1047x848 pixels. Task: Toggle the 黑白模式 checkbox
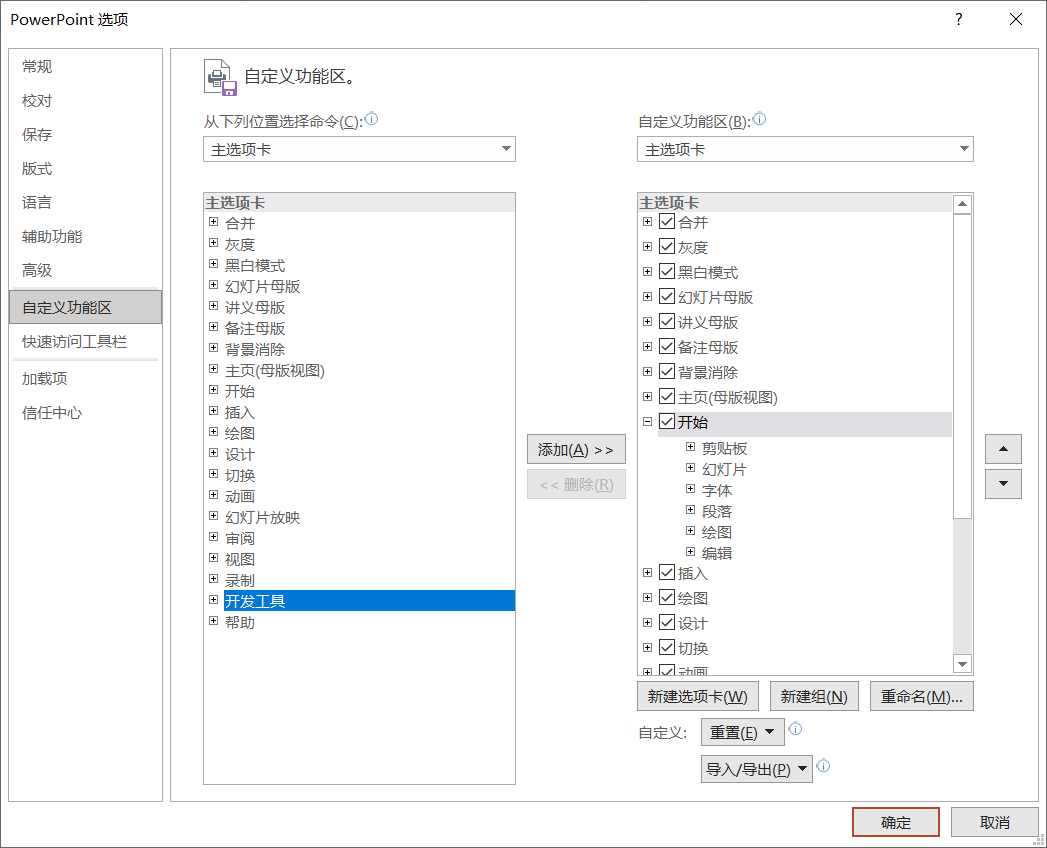pos(666,271)
